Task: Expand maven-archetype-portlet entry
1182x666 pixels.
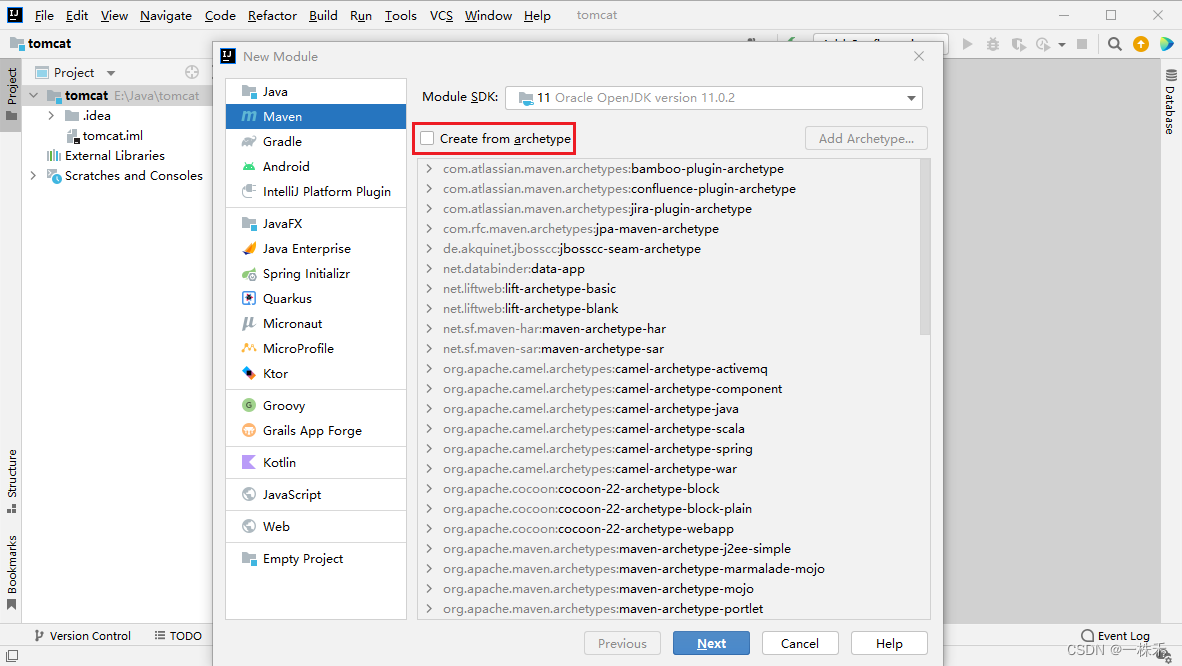Action: coord(429,609)
